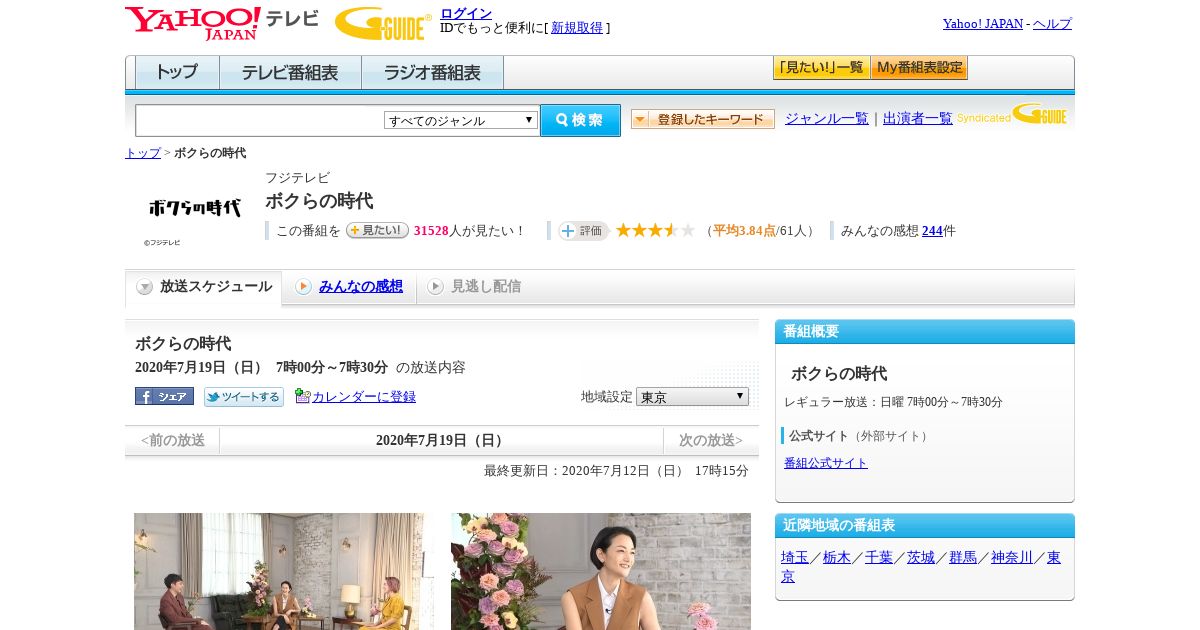Select the 放送スケジュール tab
This screenshot has width=1200, height=630.
coord(204,287)
